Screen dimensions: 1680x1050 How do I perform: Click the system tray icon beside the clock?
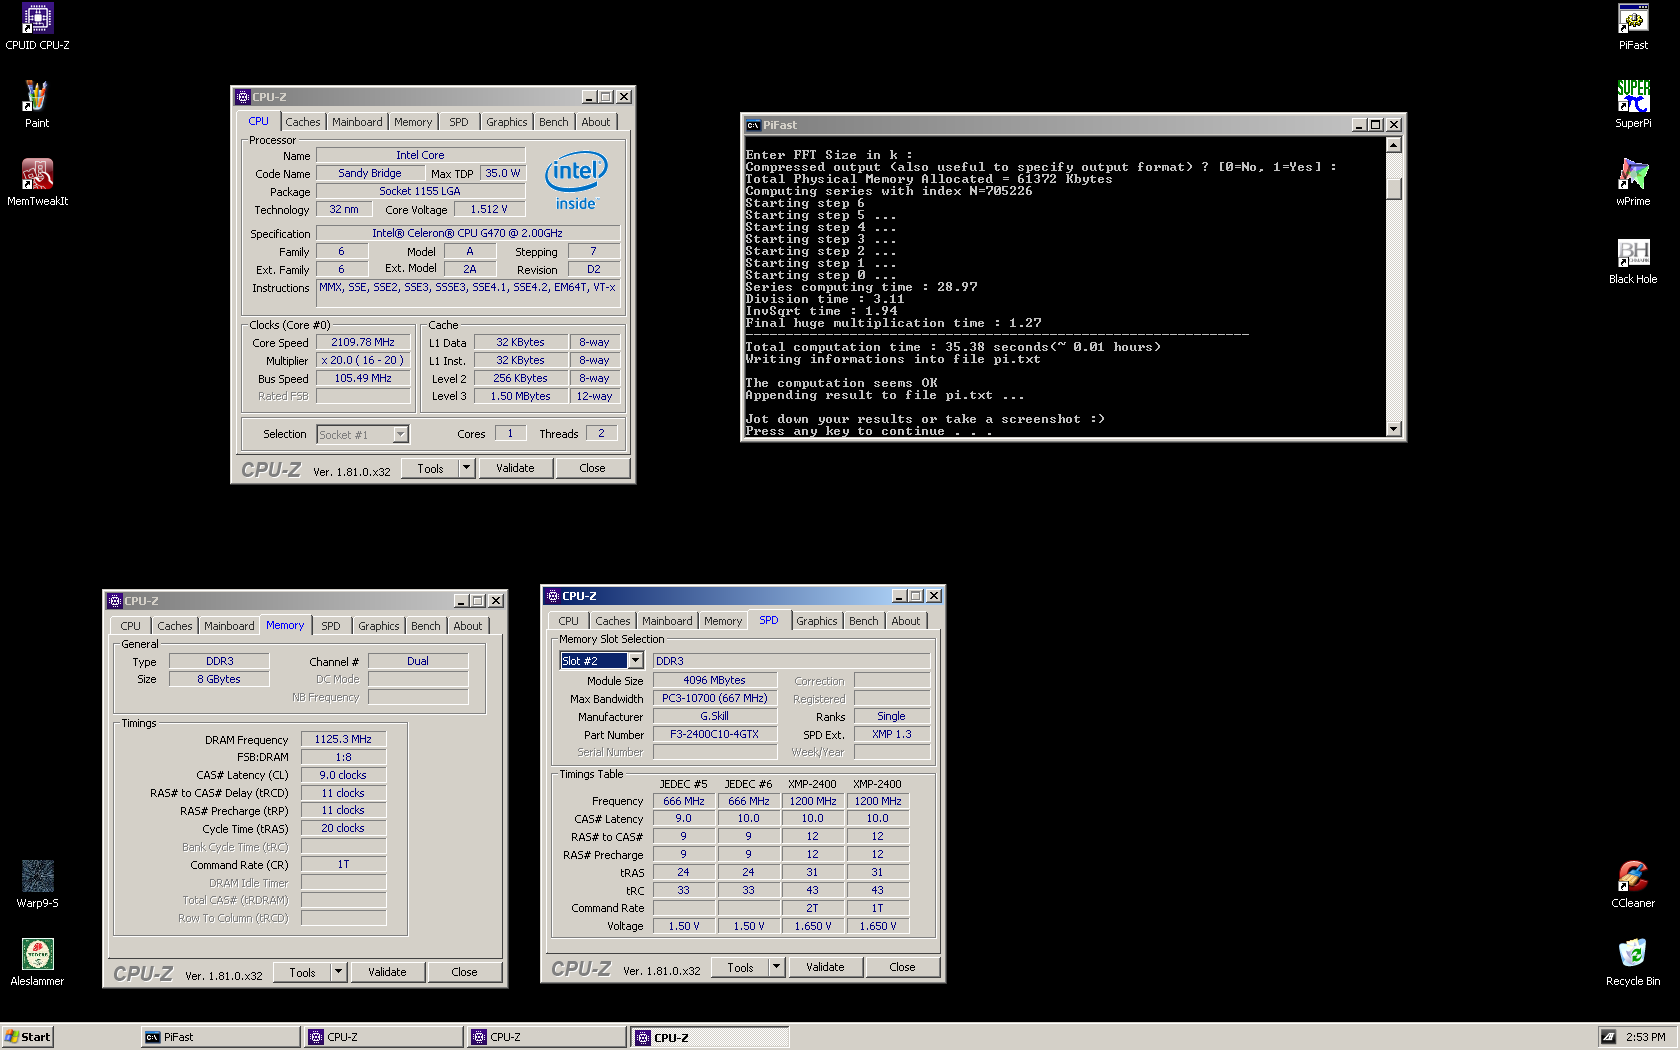[x=1608, y=1037]
